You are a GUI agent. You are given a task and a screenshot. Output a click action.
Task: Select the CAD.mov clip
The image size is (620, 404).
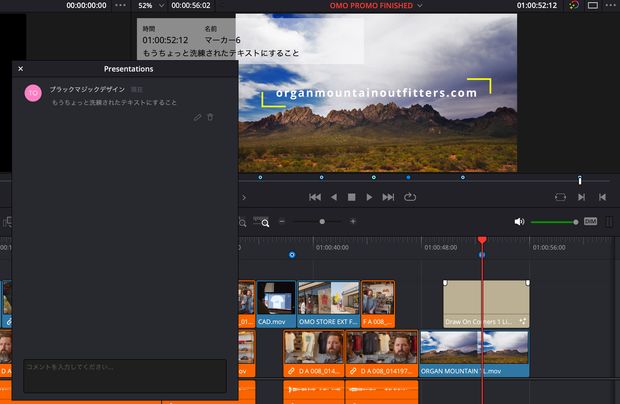point(276,304)
